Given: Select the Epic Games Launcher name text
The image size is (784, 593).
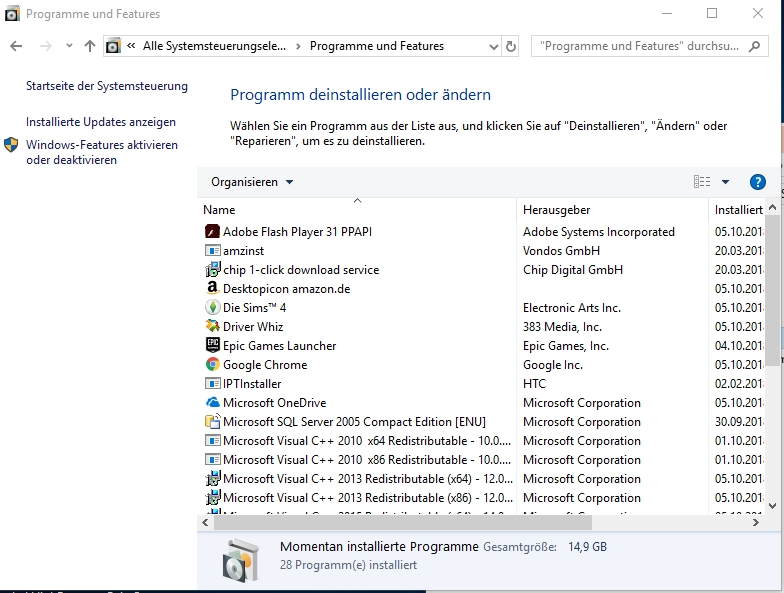Looking at the screenshot, I should pyautogui.click(x=280, y=346).
